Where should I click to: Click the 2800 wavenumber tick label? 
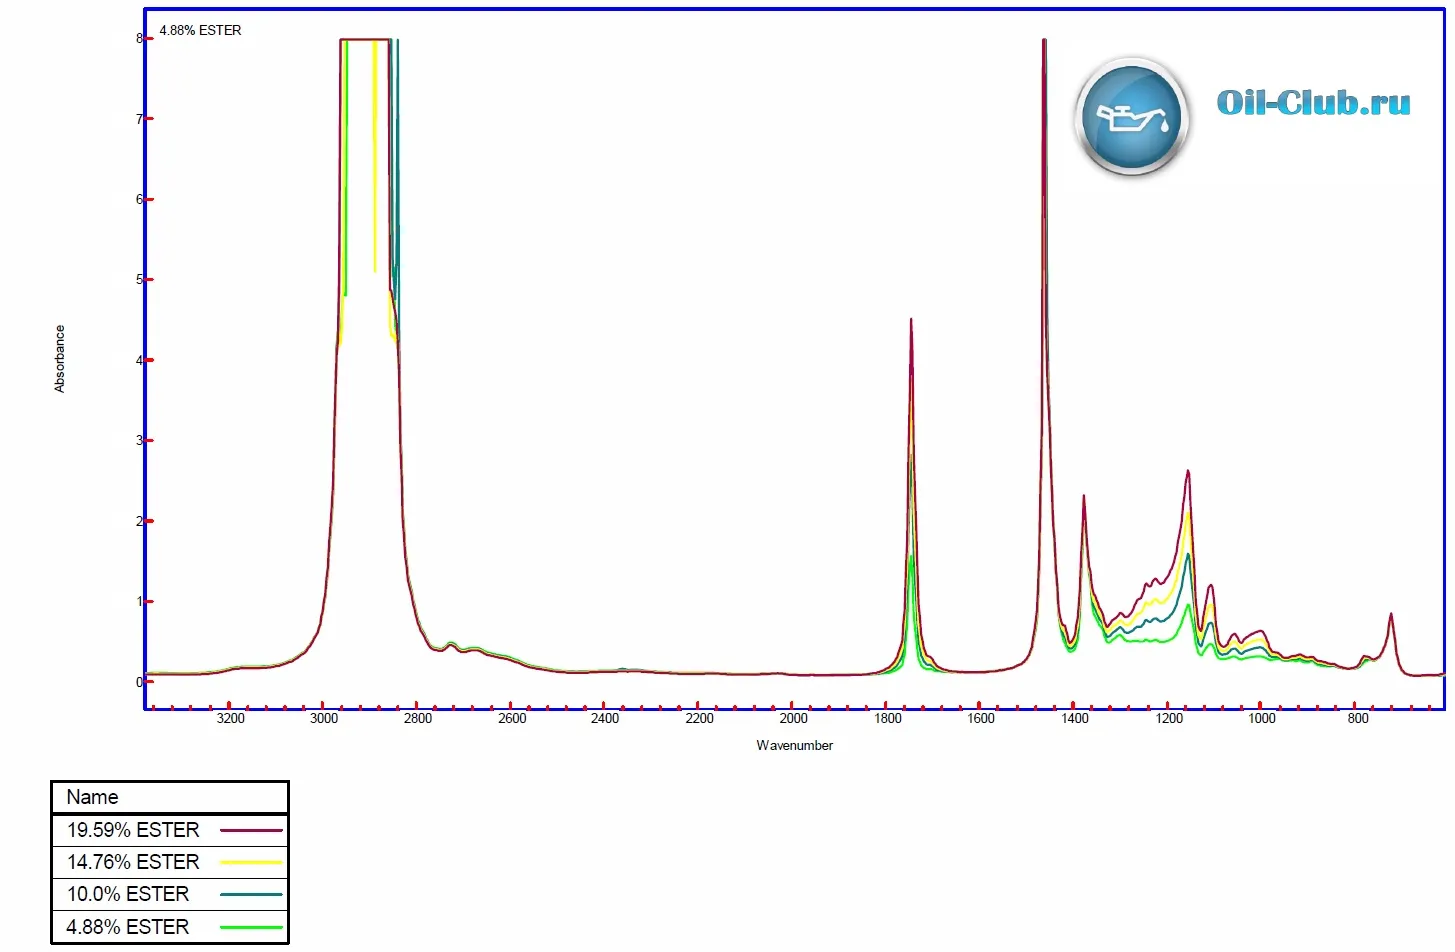418,718
